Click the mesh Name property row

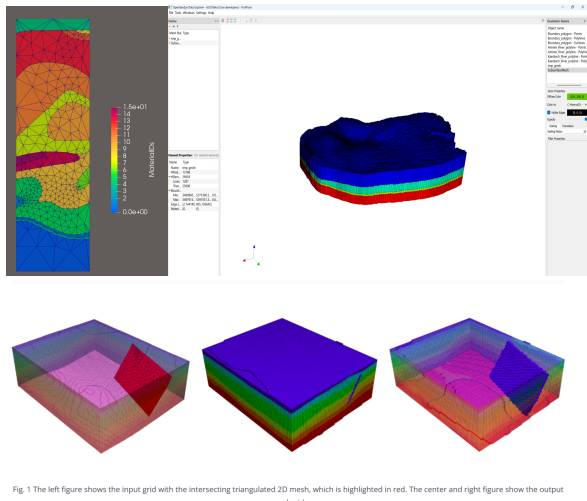coord(194,168)
